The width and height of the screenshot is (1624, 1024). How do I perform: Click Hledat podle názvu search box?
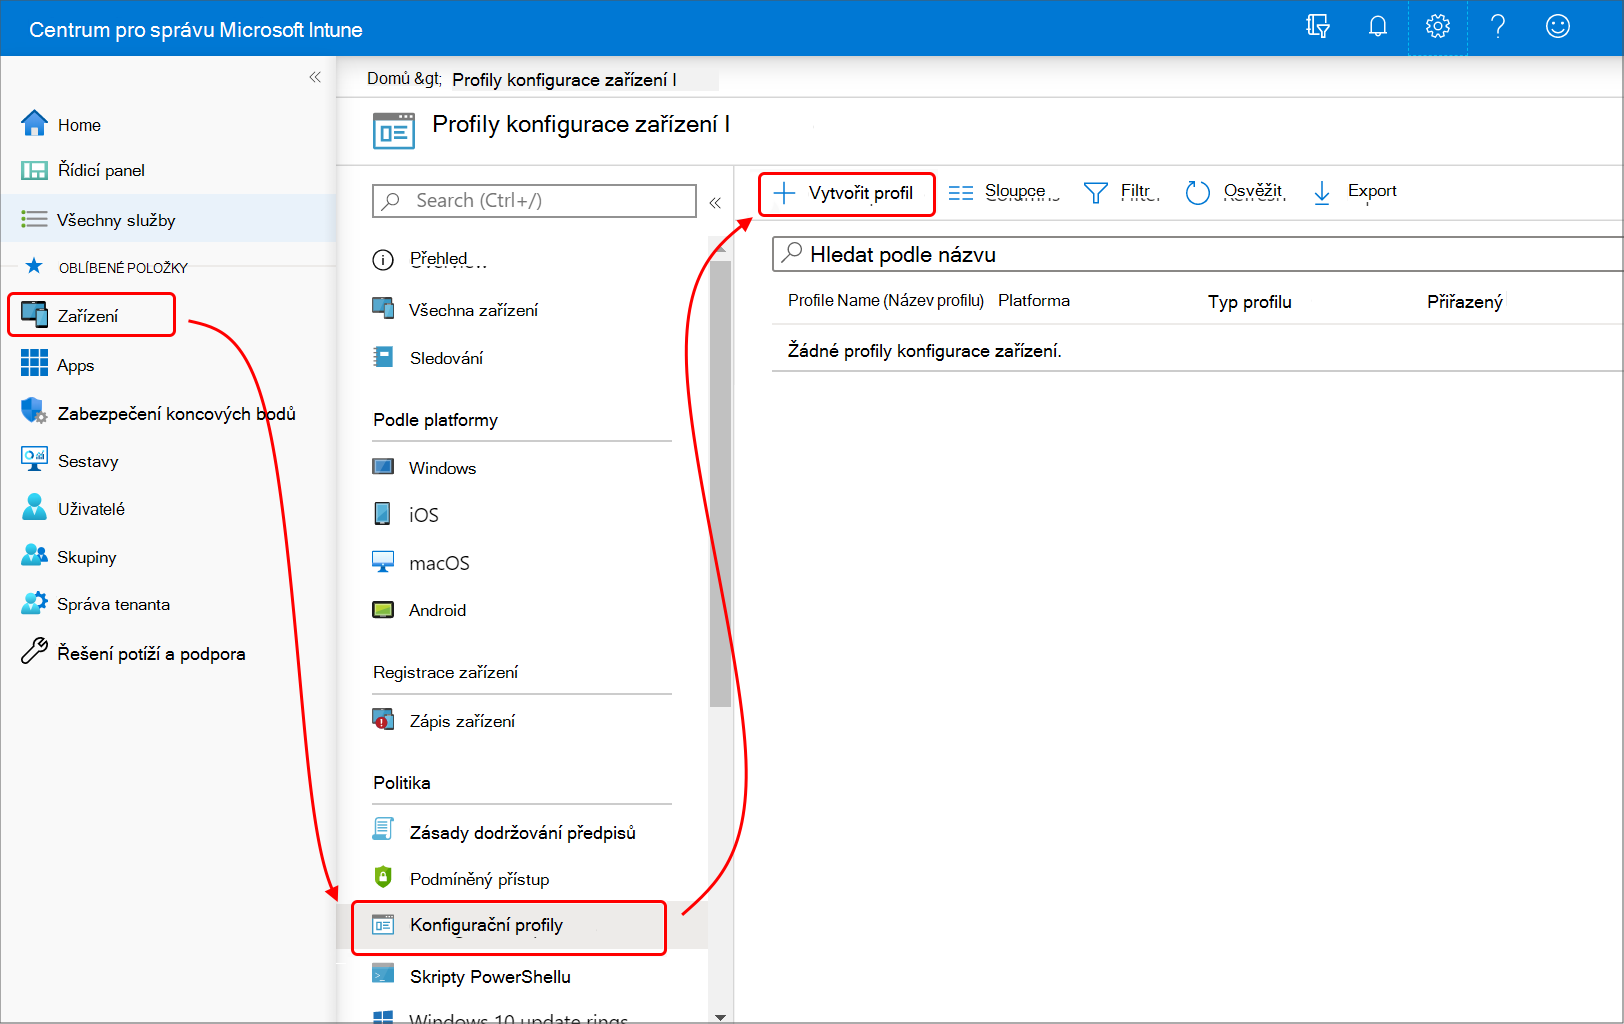1197,254
